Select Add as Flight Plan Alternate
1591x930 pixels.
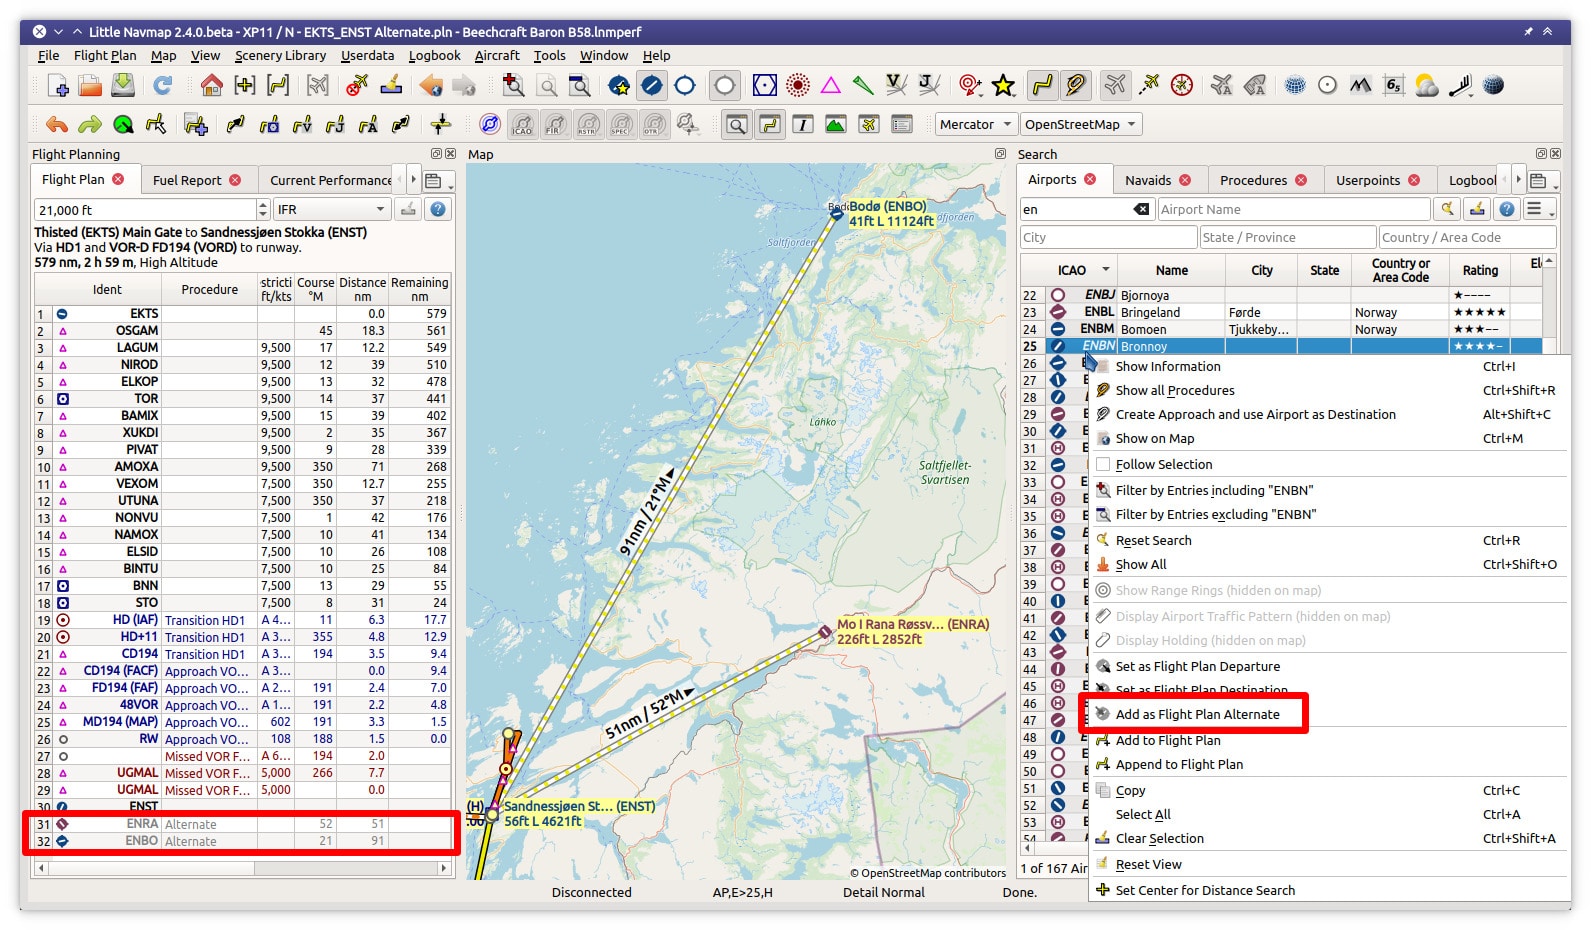click(1197, 715)
